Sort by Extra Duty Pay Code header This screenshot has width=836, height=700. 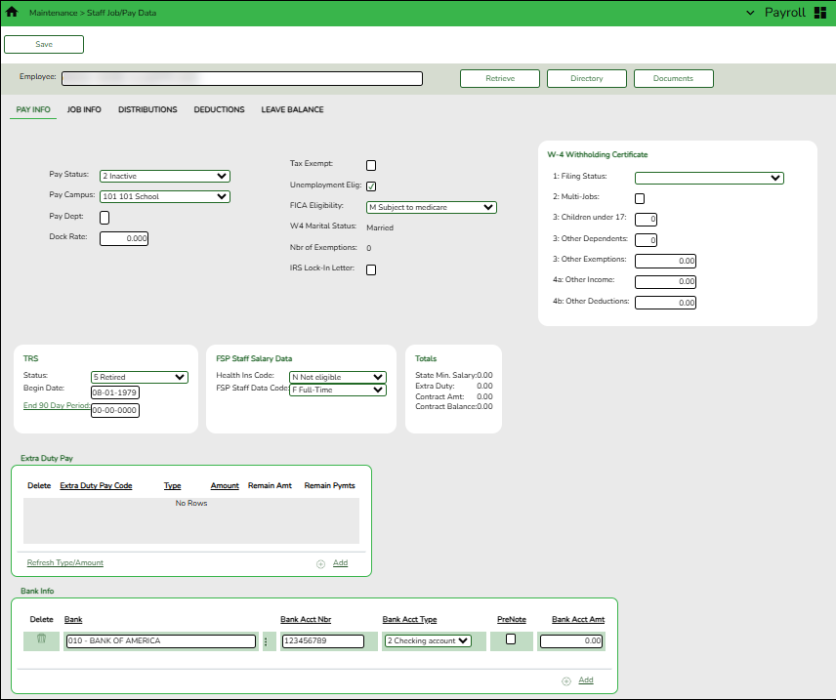point(96,485)
